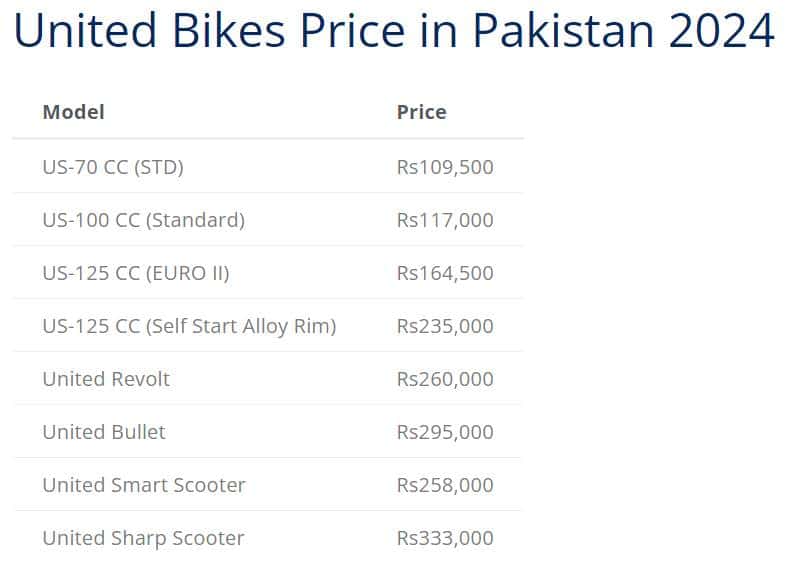
Task: Click the page title heading text
Action: click(393, 32)
